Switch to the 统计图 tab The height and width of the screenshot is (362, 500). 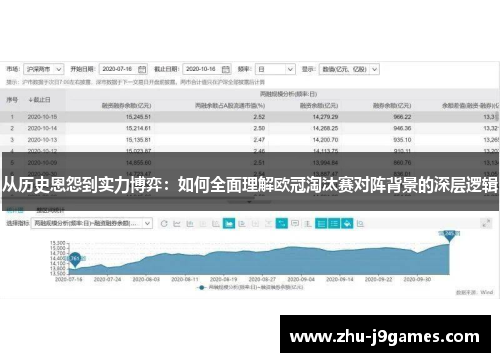15,210
